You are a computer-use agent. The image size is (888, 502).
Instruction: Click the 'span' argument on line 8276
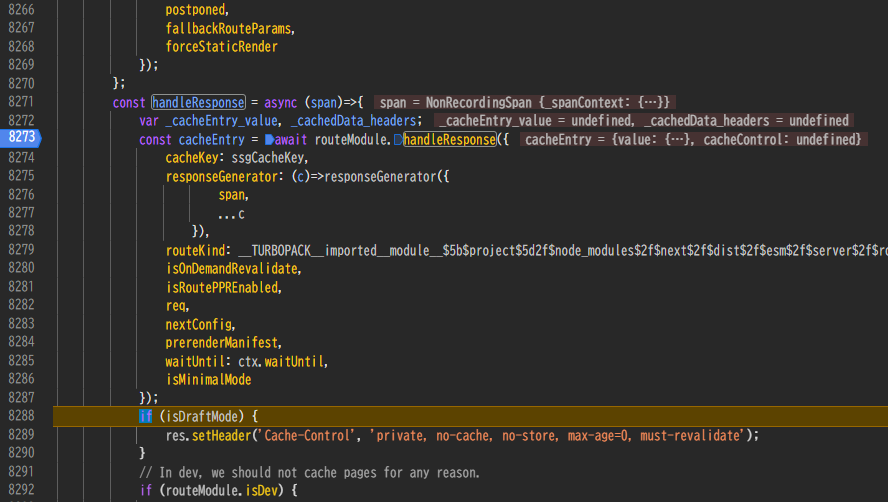click(232, 195)
